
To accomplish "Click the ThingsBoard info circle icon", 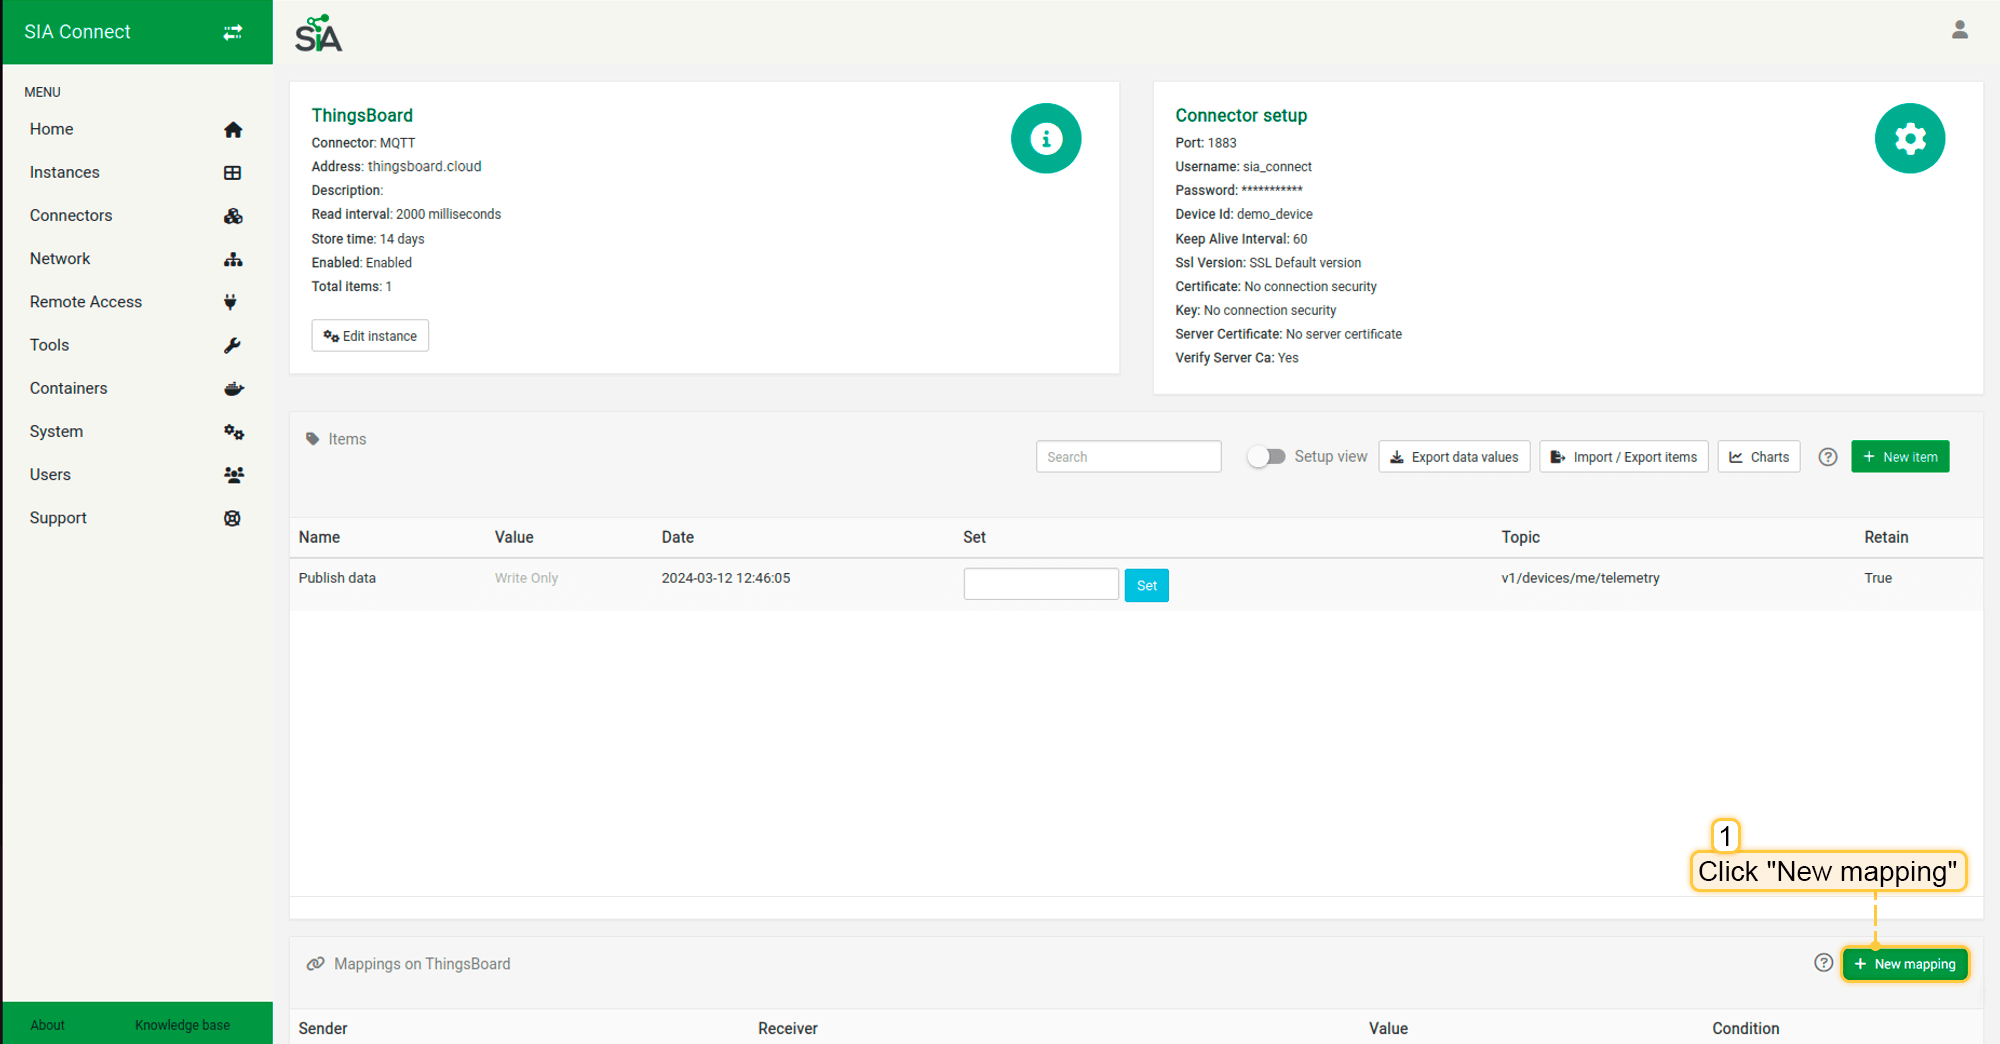I will pyautogui.click(x=1045, y=139).
